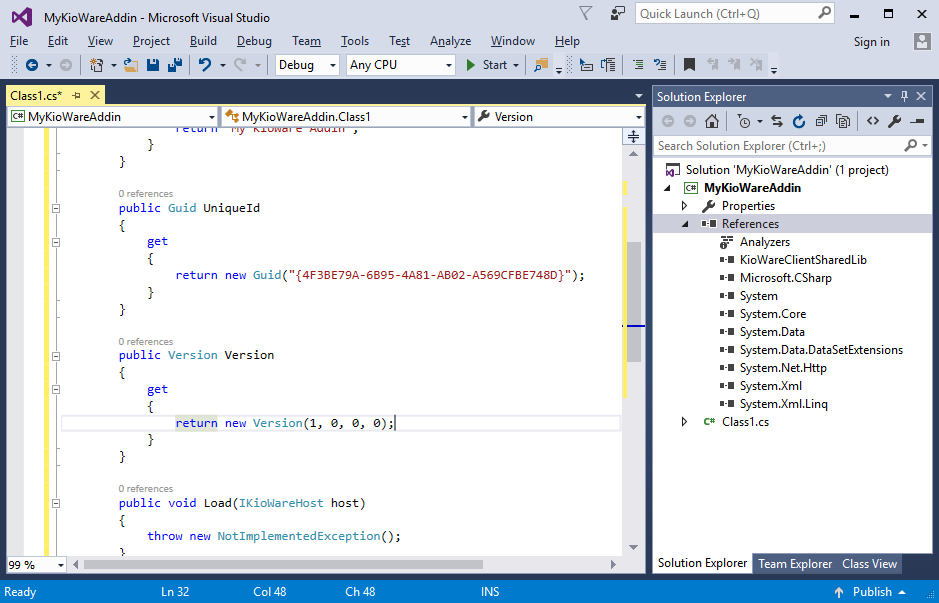939x603 pixels.
Task: Collapse the Version property outline
Action: coord(56,356)
